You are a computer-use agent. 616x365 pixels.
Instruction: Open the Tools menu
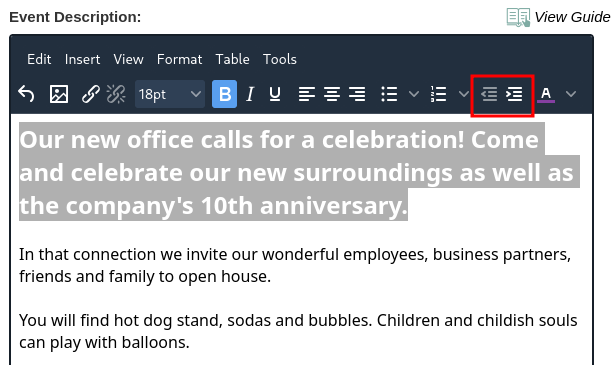pos(280,59)
